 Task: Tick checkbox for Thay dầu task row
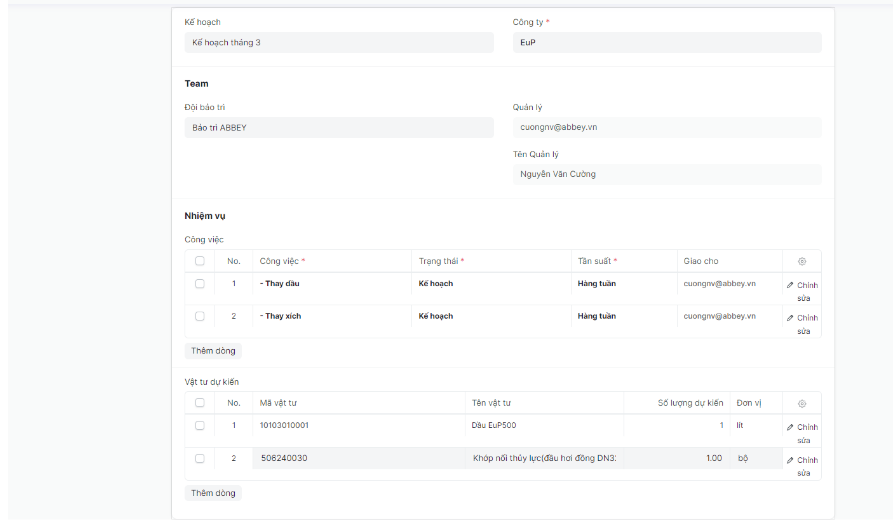[200, 284]
